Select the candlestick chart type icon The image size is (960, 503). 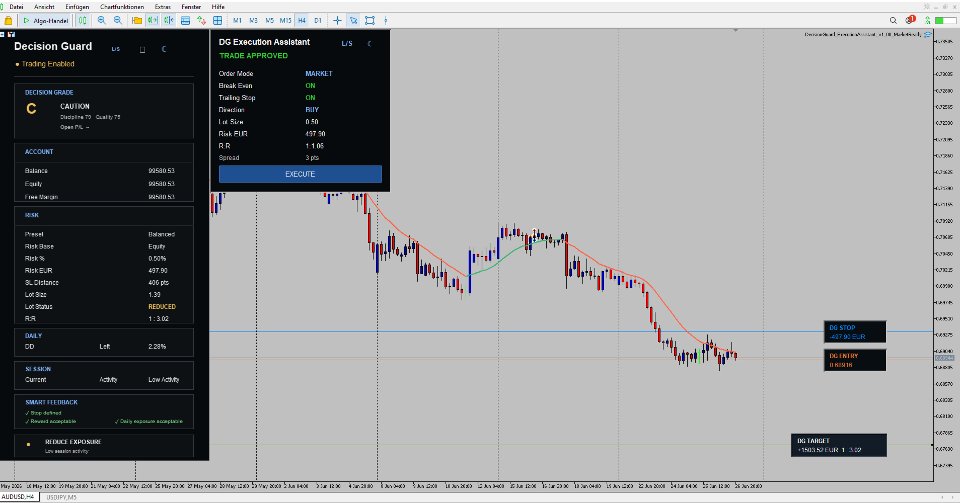[83, 20]
